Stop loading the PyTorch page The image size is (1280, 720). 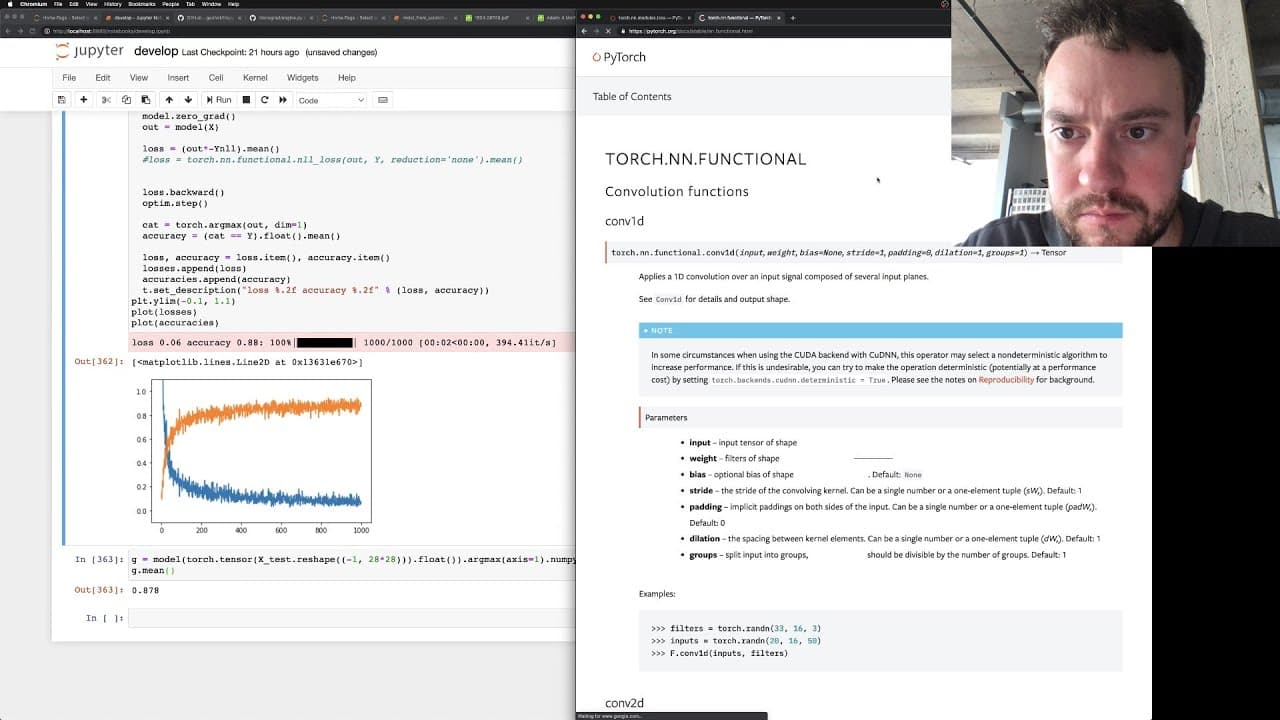pyautogui.click(x=608, y=31)
